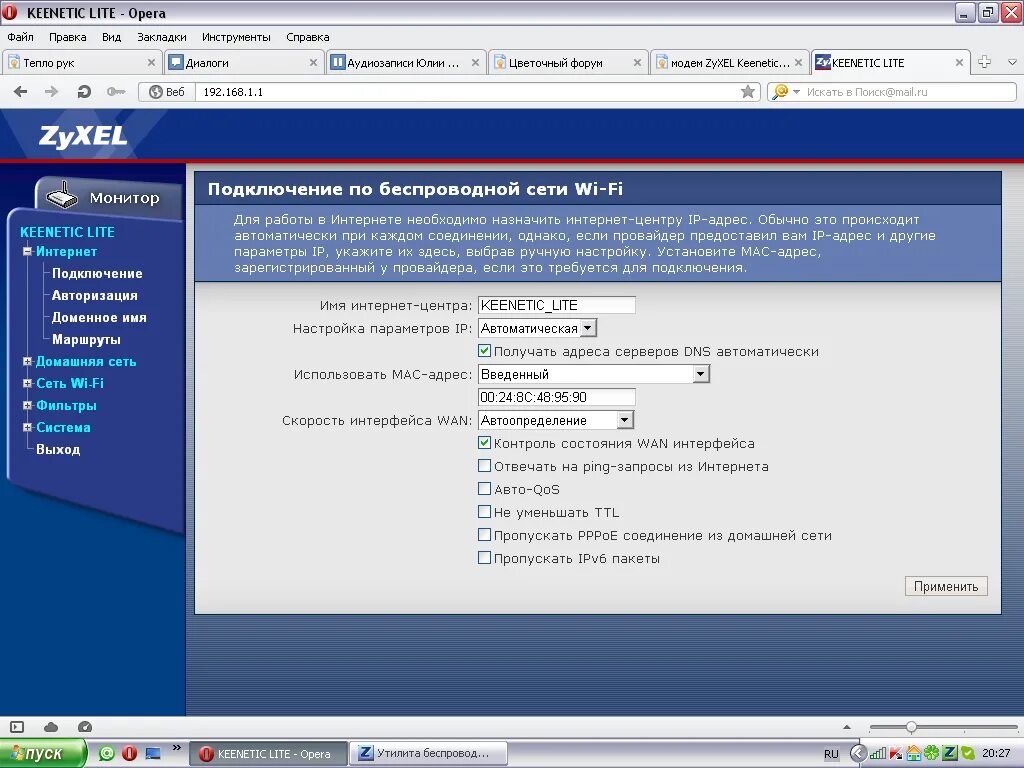Screen dimensions: 1024x768
Task: Show hidden tray icons arrow
Action: pyautogui.click(x=858, y=754)
